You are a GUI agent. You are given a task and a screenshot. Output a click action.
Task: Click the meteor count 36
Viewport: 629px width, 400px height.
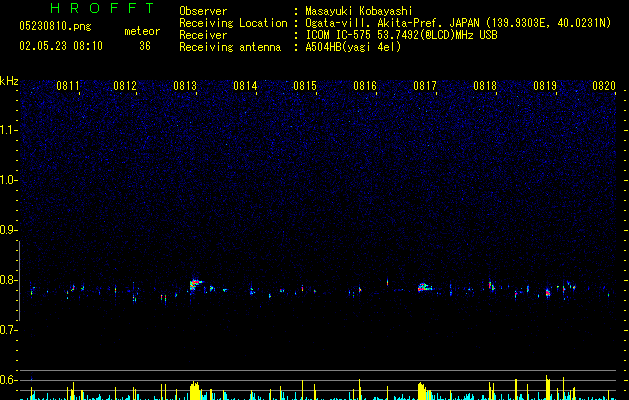(x=145, y=46)
